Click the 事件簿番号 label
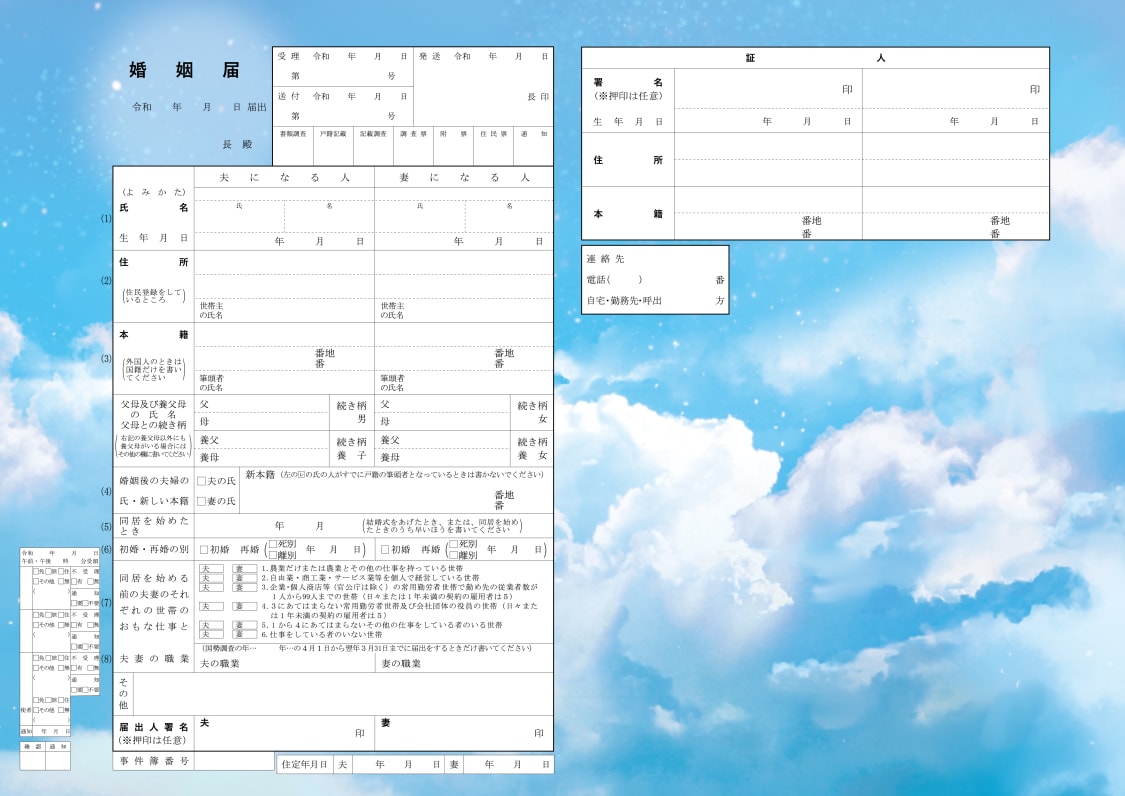This screenshot has width=1125, height=796. [154, 761]
